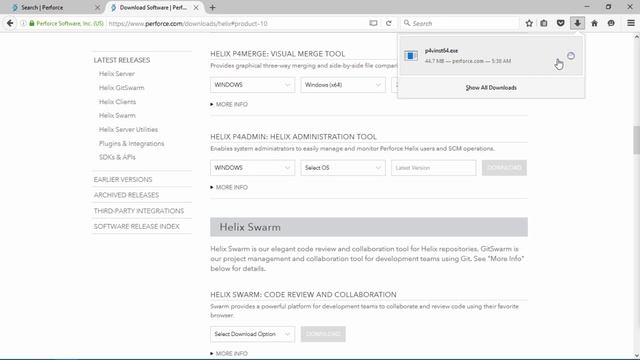Save page with the Pocket icon
Image resolution: width=640 pixels, height=360 pixels.
tap(560, 23)
